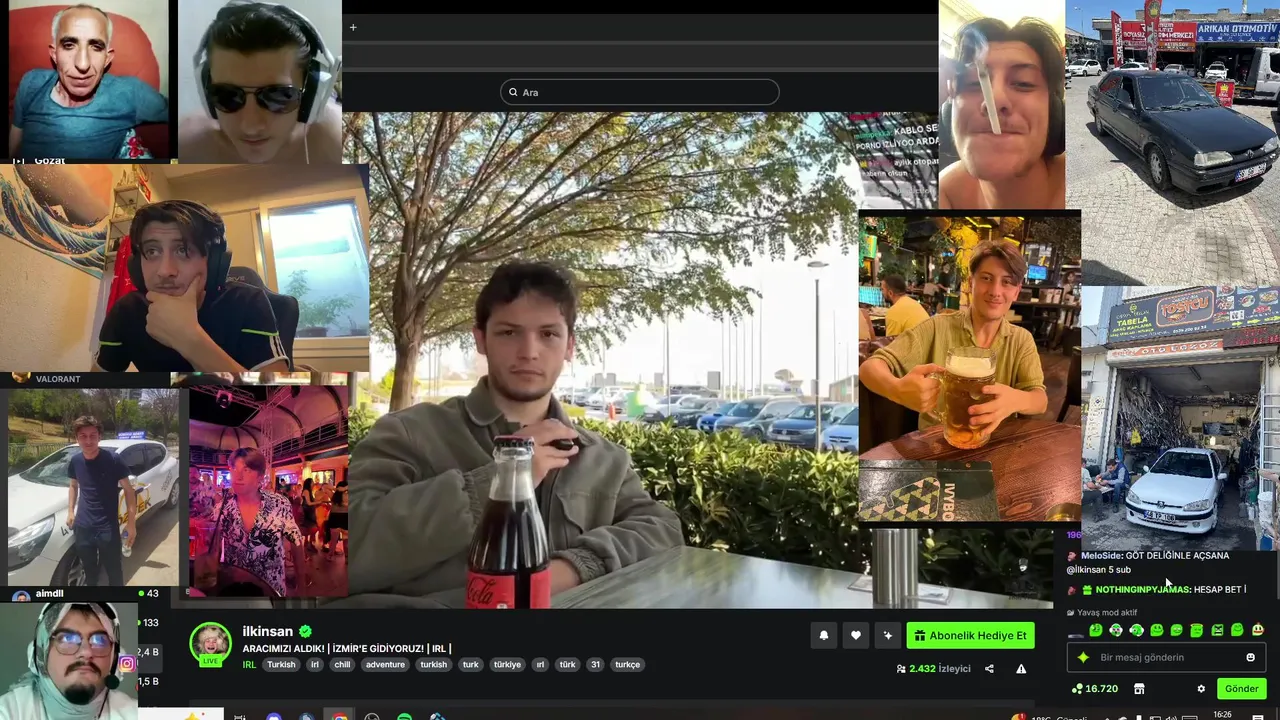Click the VALORANT label in the sidebar
The height and width of the screenshot is (720, 1280).
click(58, 379)
